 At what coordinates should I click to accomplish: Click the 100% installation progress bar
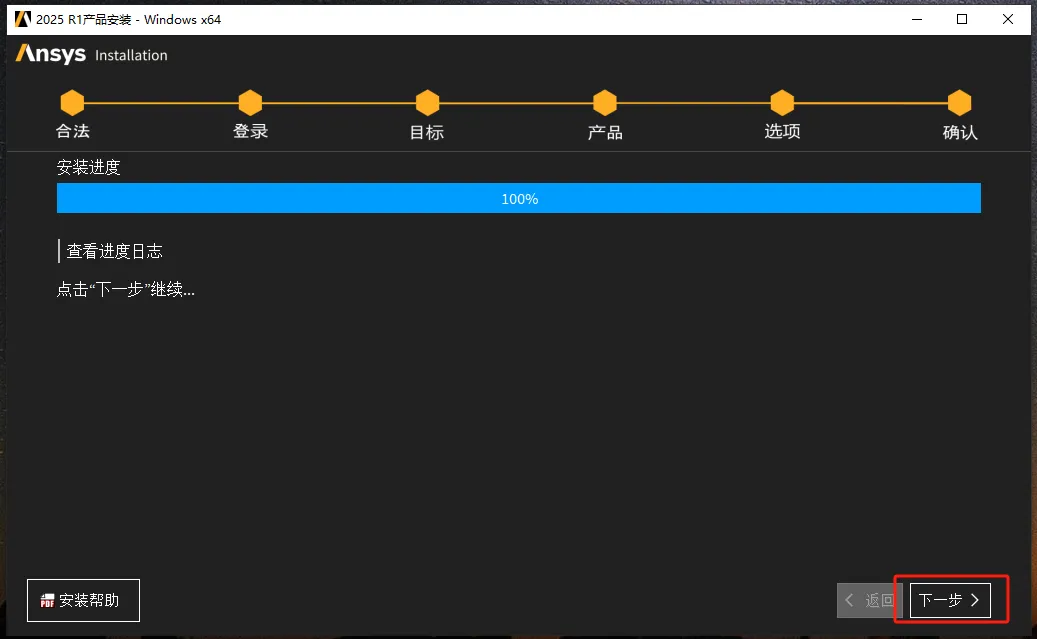(x=518, y=198)
